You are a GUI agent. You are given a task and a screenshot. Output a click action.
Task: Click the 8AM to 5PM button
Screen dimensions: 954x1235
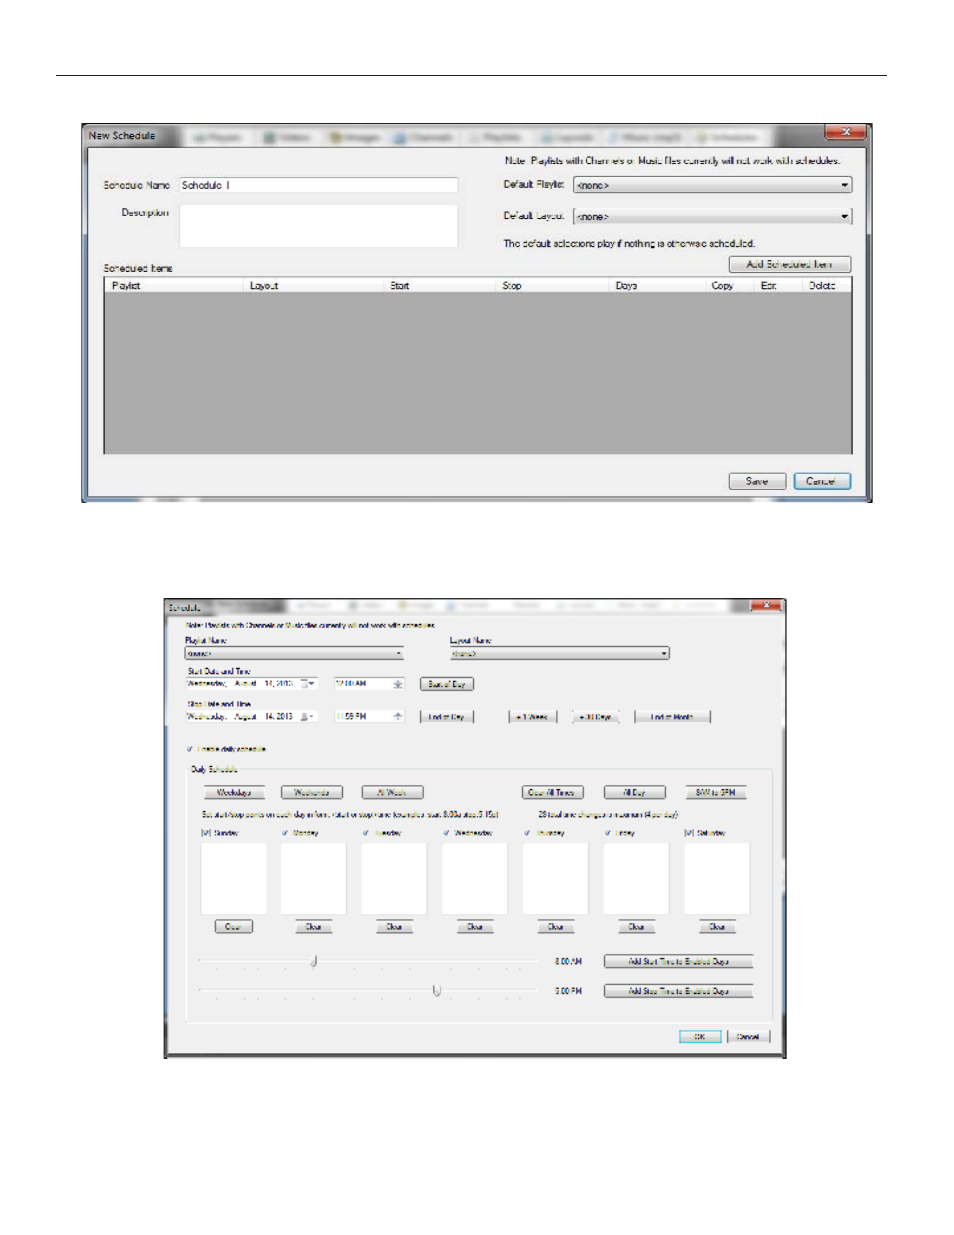click(x=716, y=792)
